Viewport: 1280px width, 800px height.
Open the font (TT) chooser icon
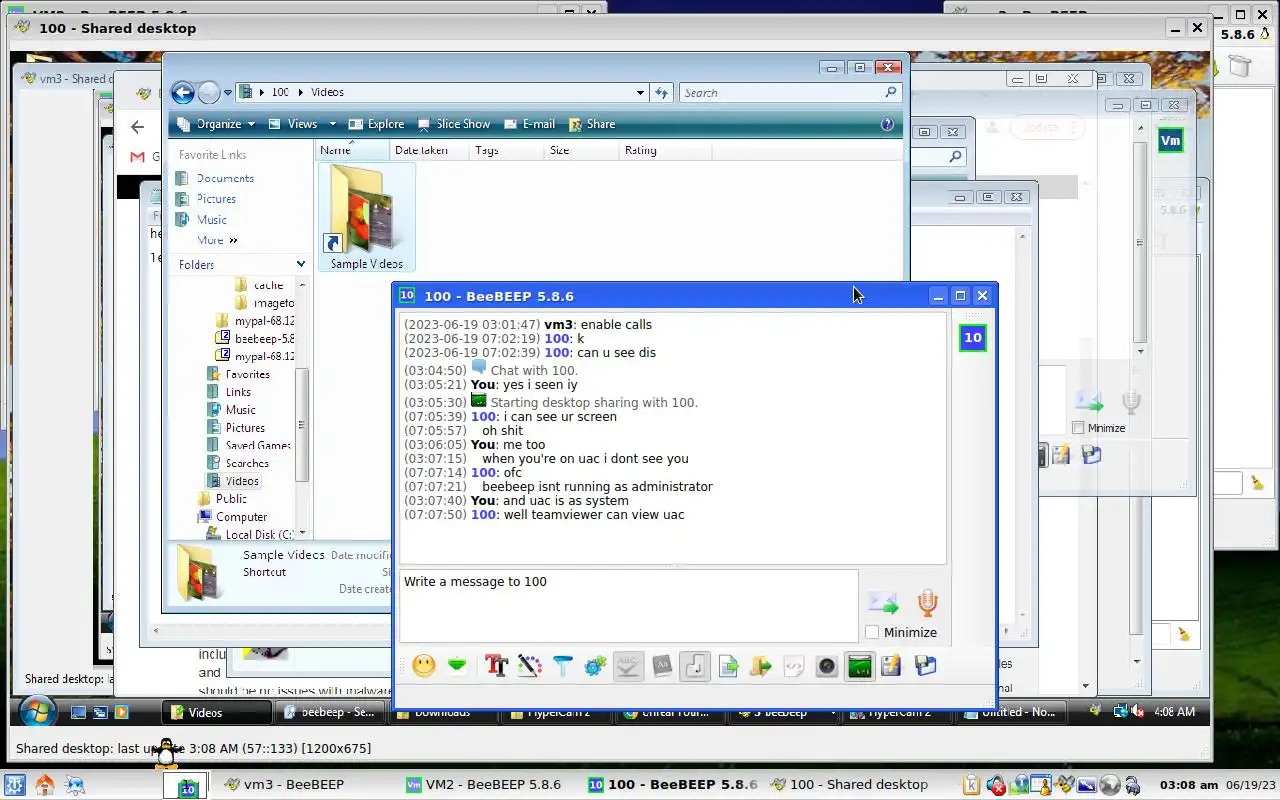point(496,665)
